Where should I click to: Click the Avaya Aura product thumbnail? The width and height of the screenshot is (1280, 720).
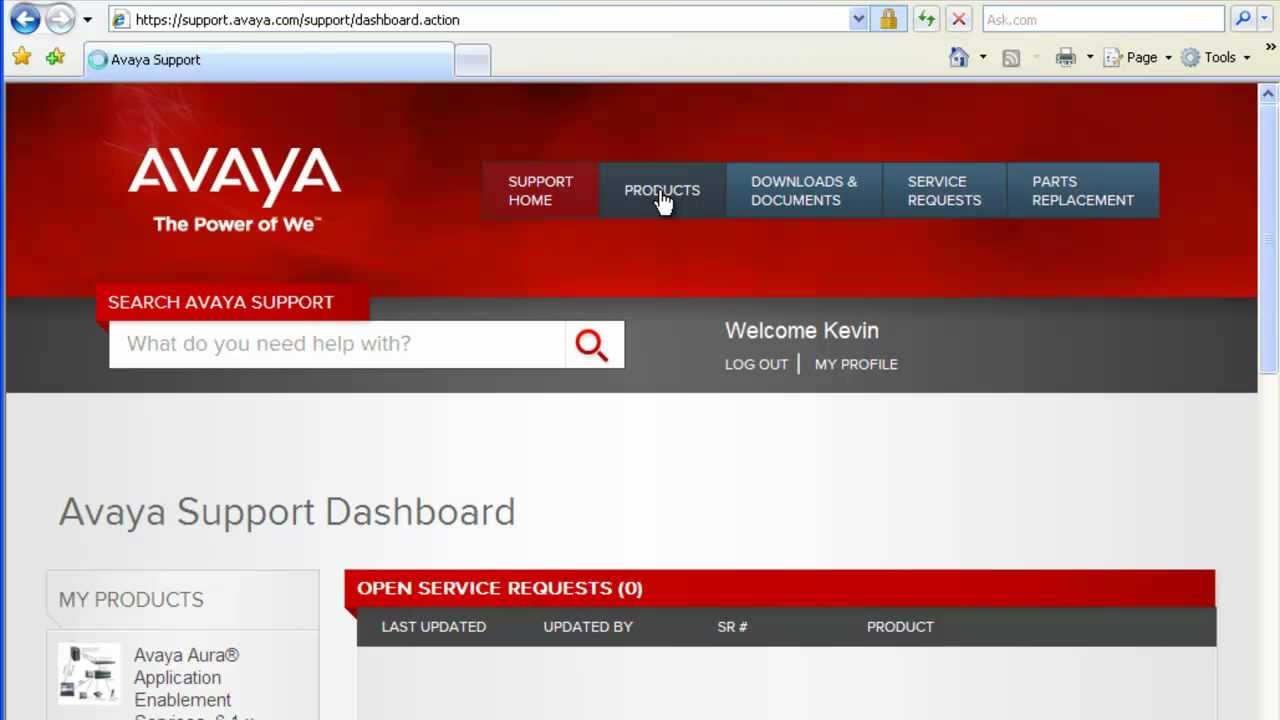tap(89, 673)
